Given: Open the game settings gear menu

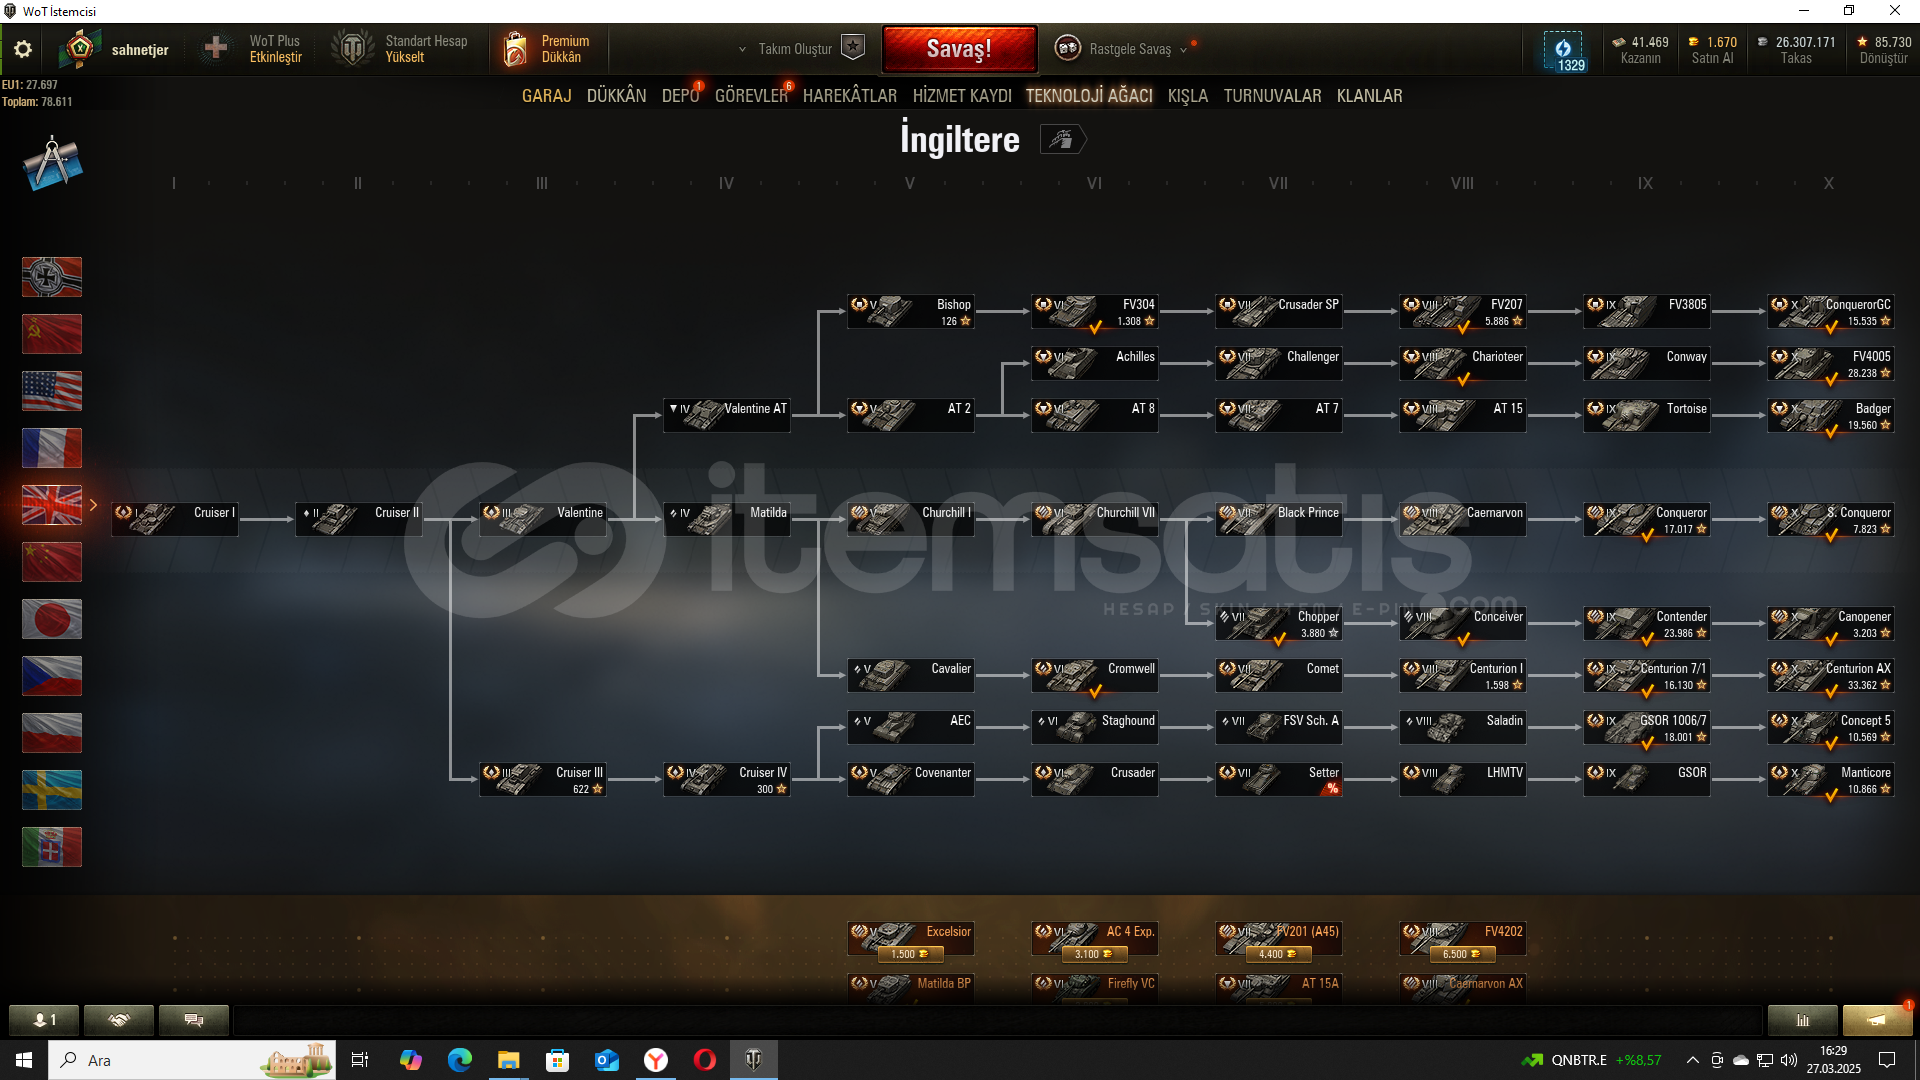Looking at the screenshot, I should 22,49.
